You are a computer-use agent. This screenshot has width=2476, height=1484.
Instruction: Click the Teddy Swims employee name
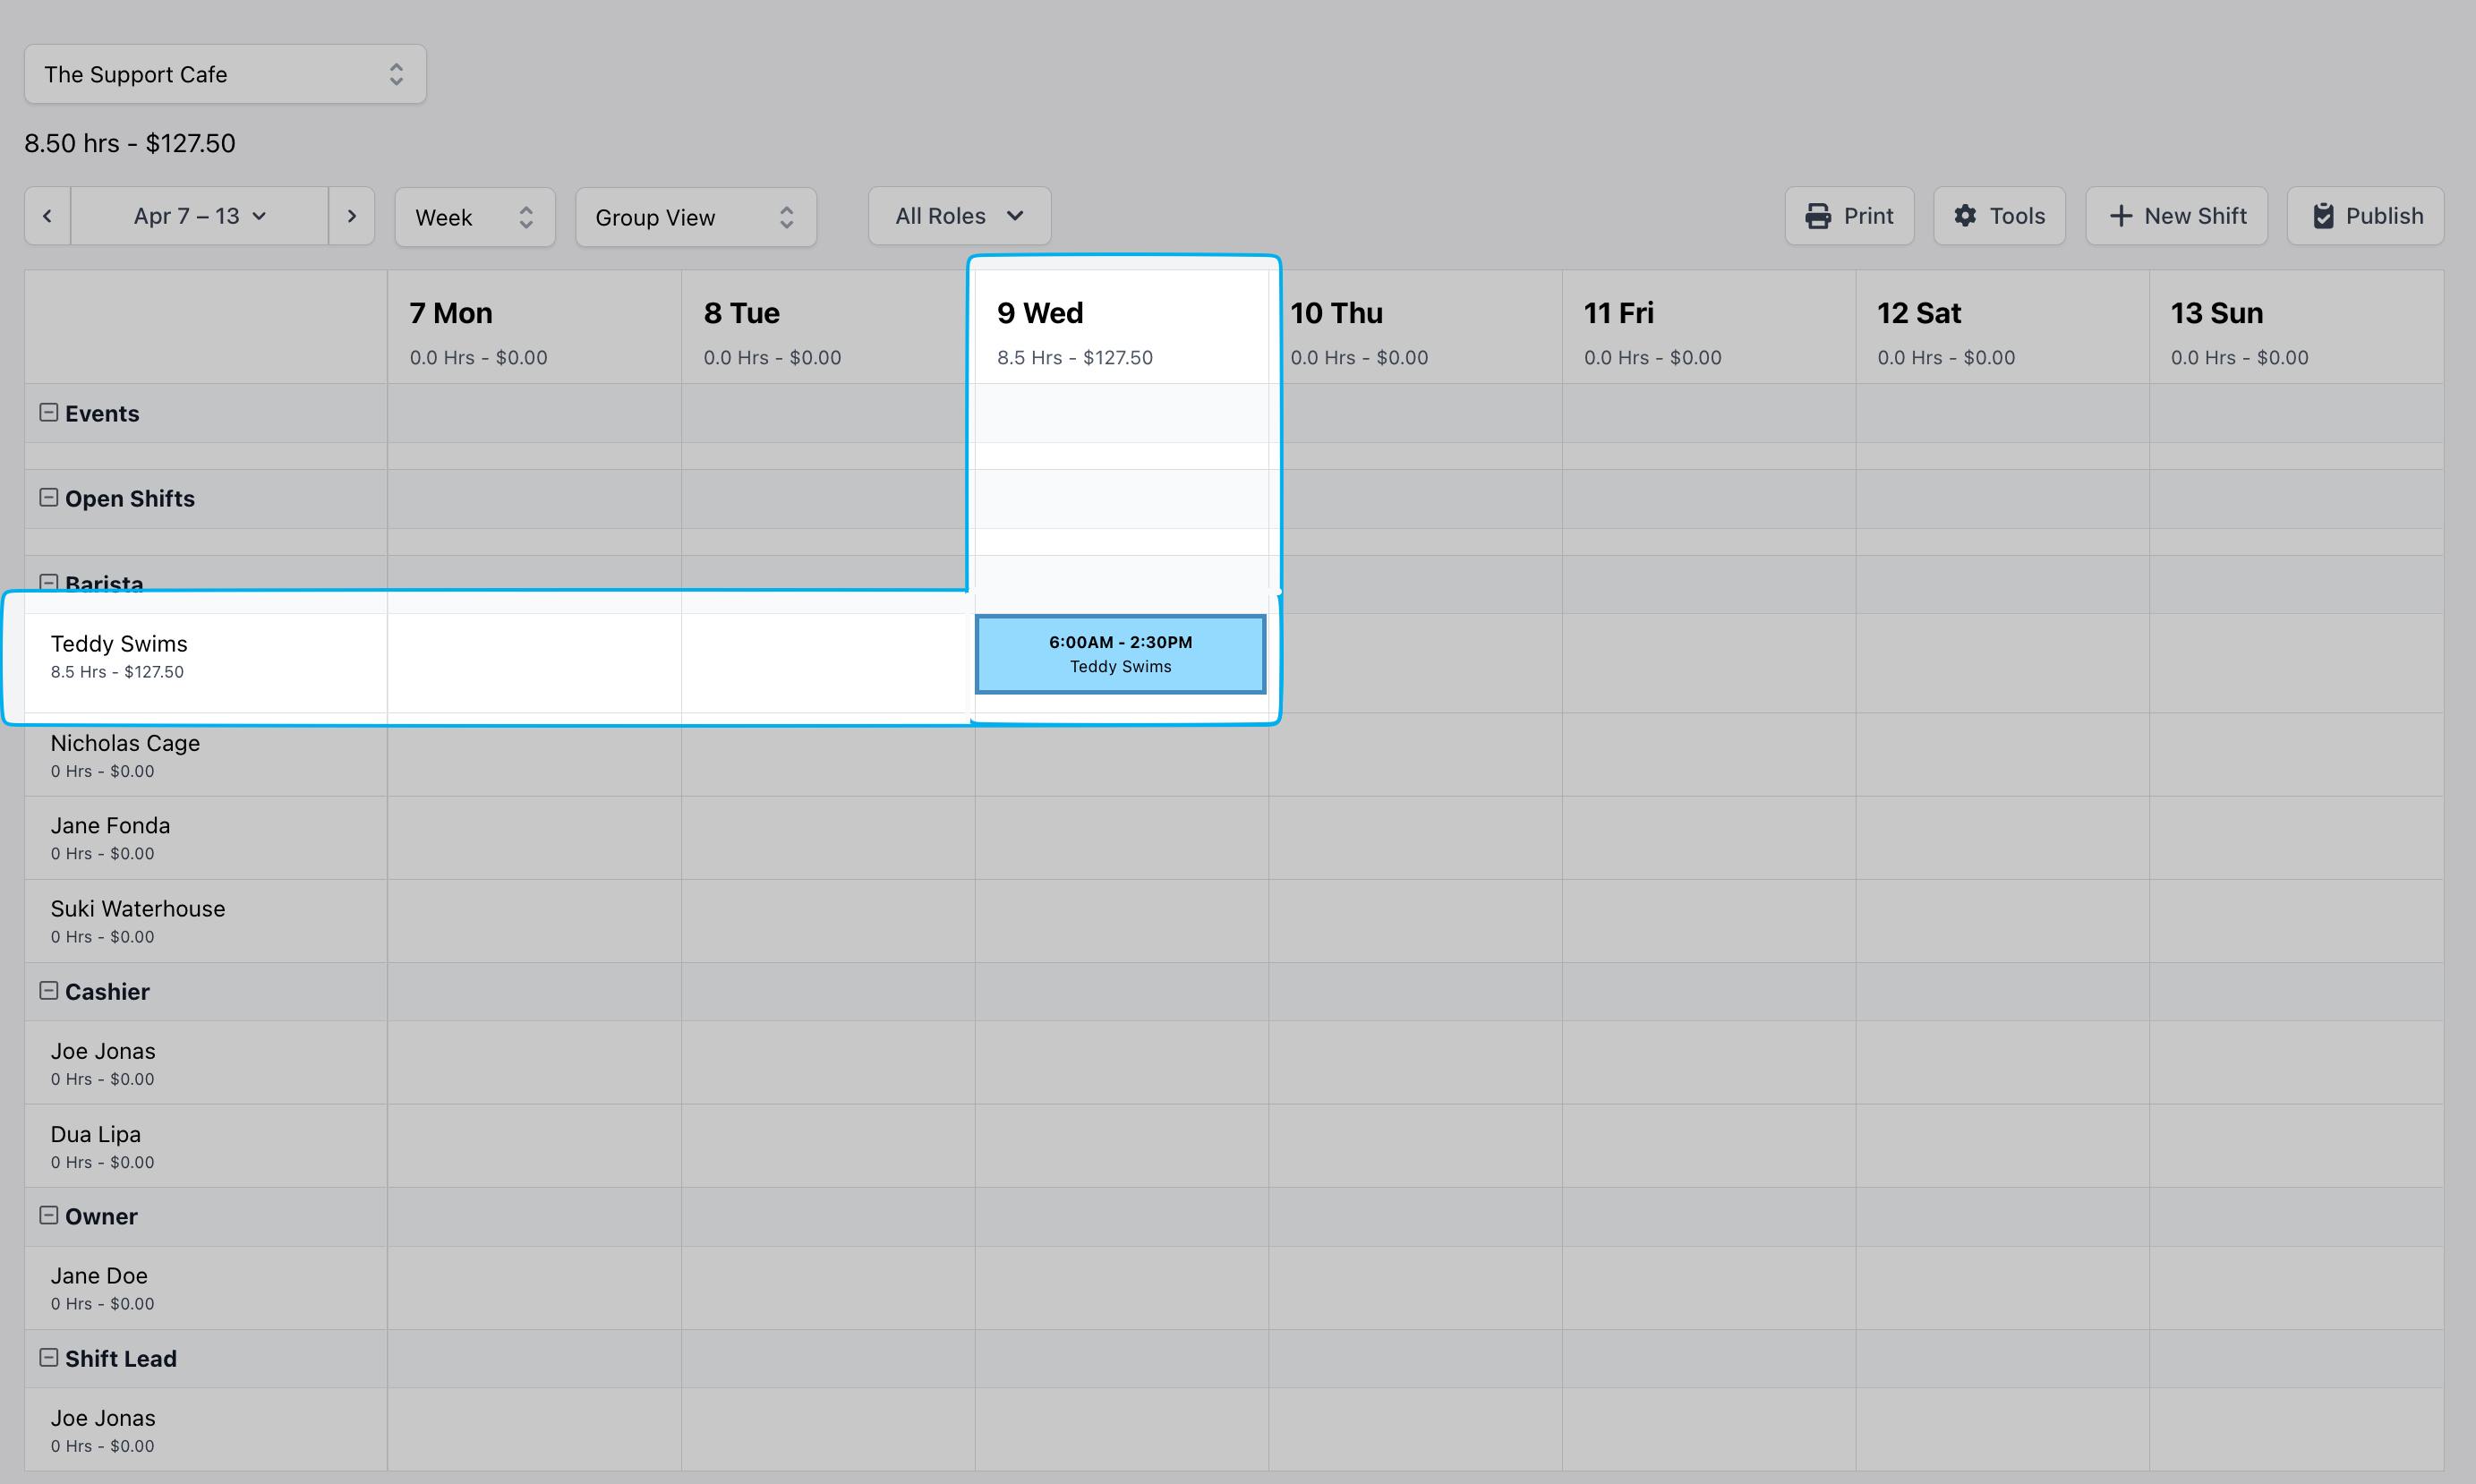tap(119, 644)
